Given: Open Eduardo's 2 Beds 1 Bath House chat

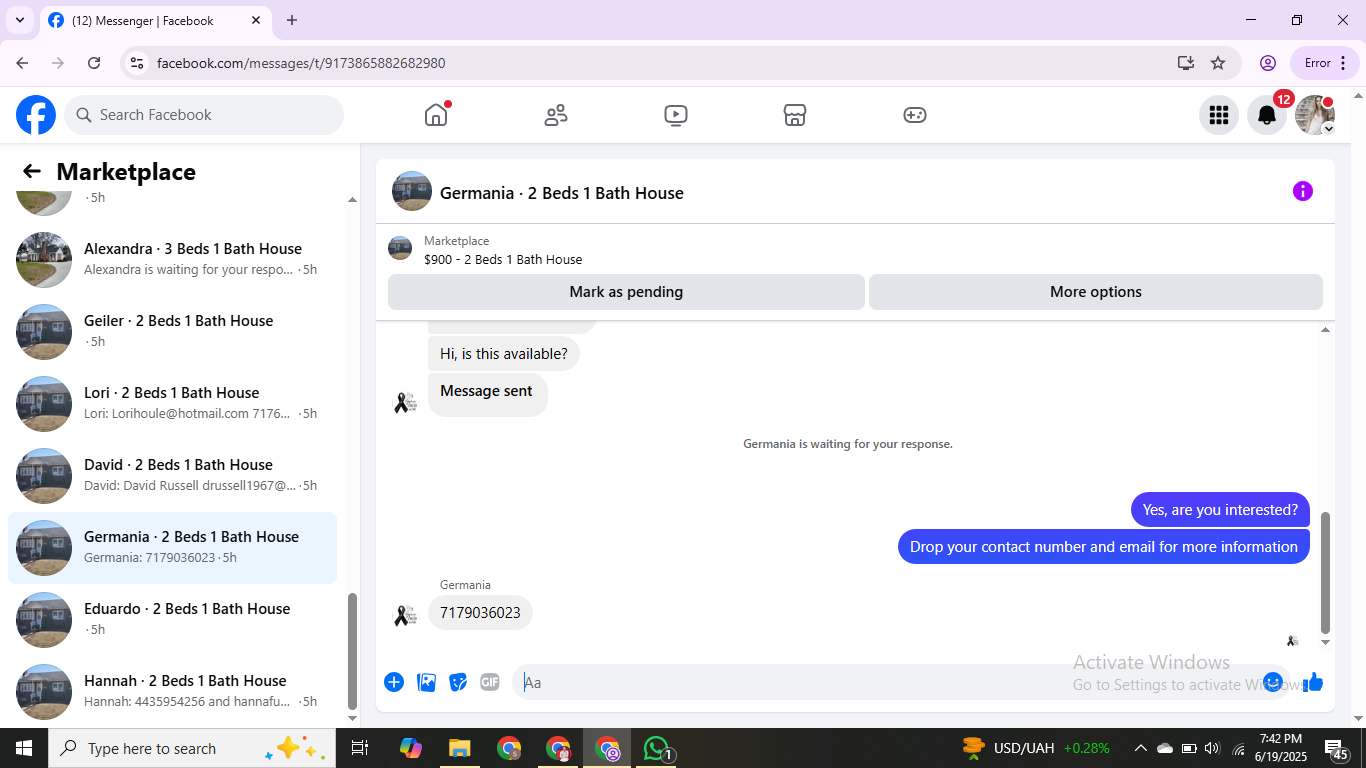Looking at the screenshot, I should pyautogui.click(x=172, y=620).
